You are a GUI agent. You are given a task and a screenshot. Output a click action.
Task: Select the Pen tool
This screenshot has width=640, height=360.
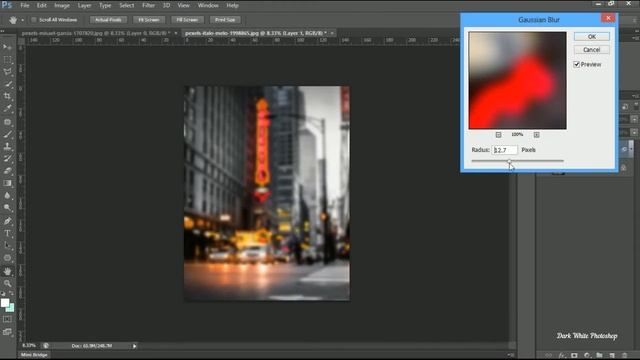point(7,221)
